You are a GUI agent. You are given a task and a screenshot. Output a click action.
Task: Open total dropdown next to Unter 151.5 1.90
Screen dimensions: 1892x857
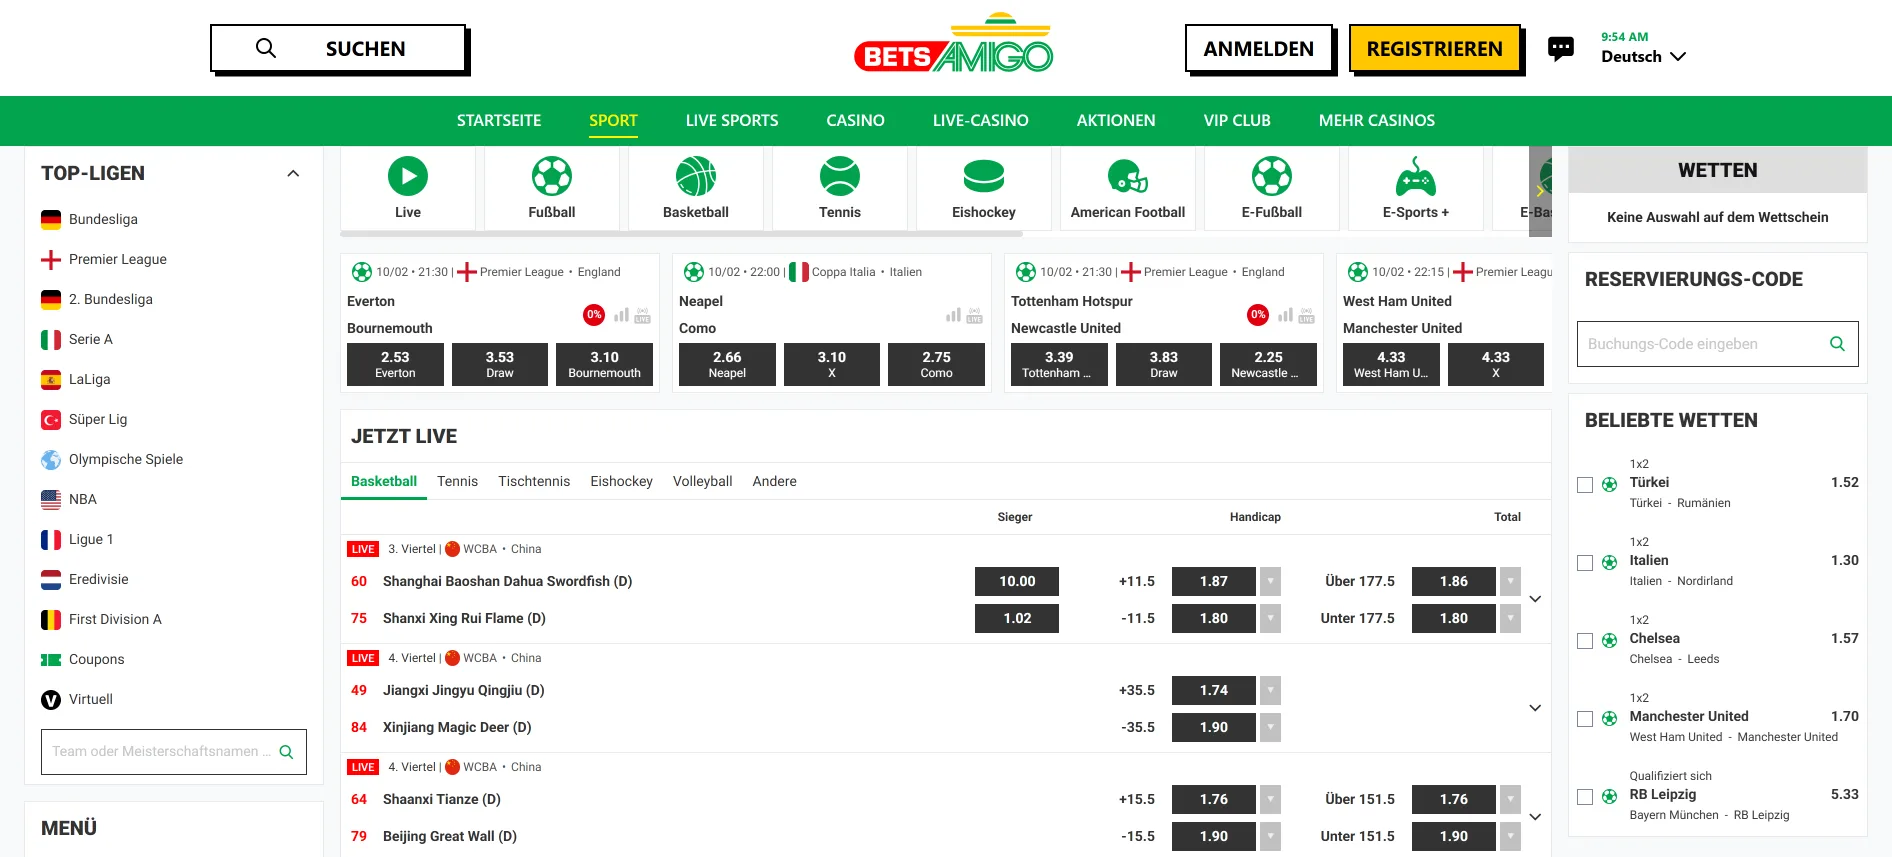click(1510, 836)
